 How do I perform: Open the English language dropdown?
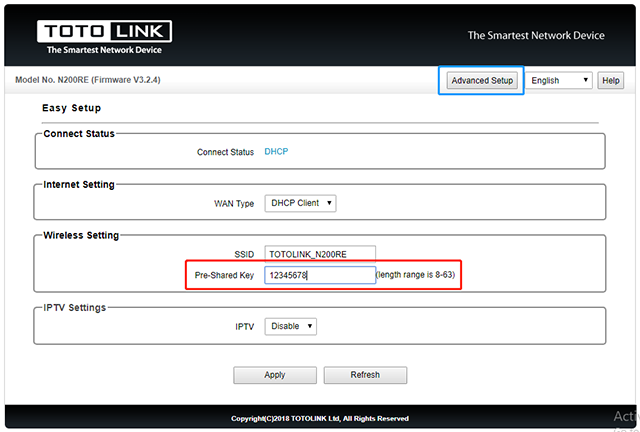pos(559,80)
